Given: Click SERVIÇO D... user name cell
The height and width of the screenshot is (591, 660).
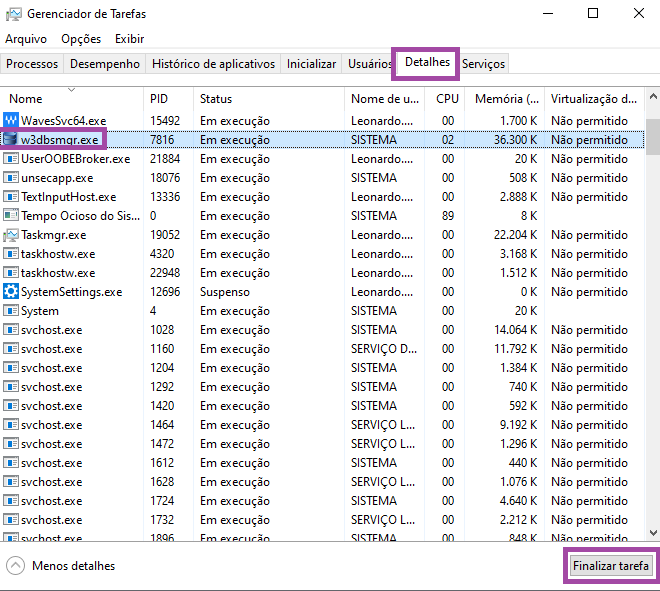Looking at the screenshot, I should coord(384,349).
